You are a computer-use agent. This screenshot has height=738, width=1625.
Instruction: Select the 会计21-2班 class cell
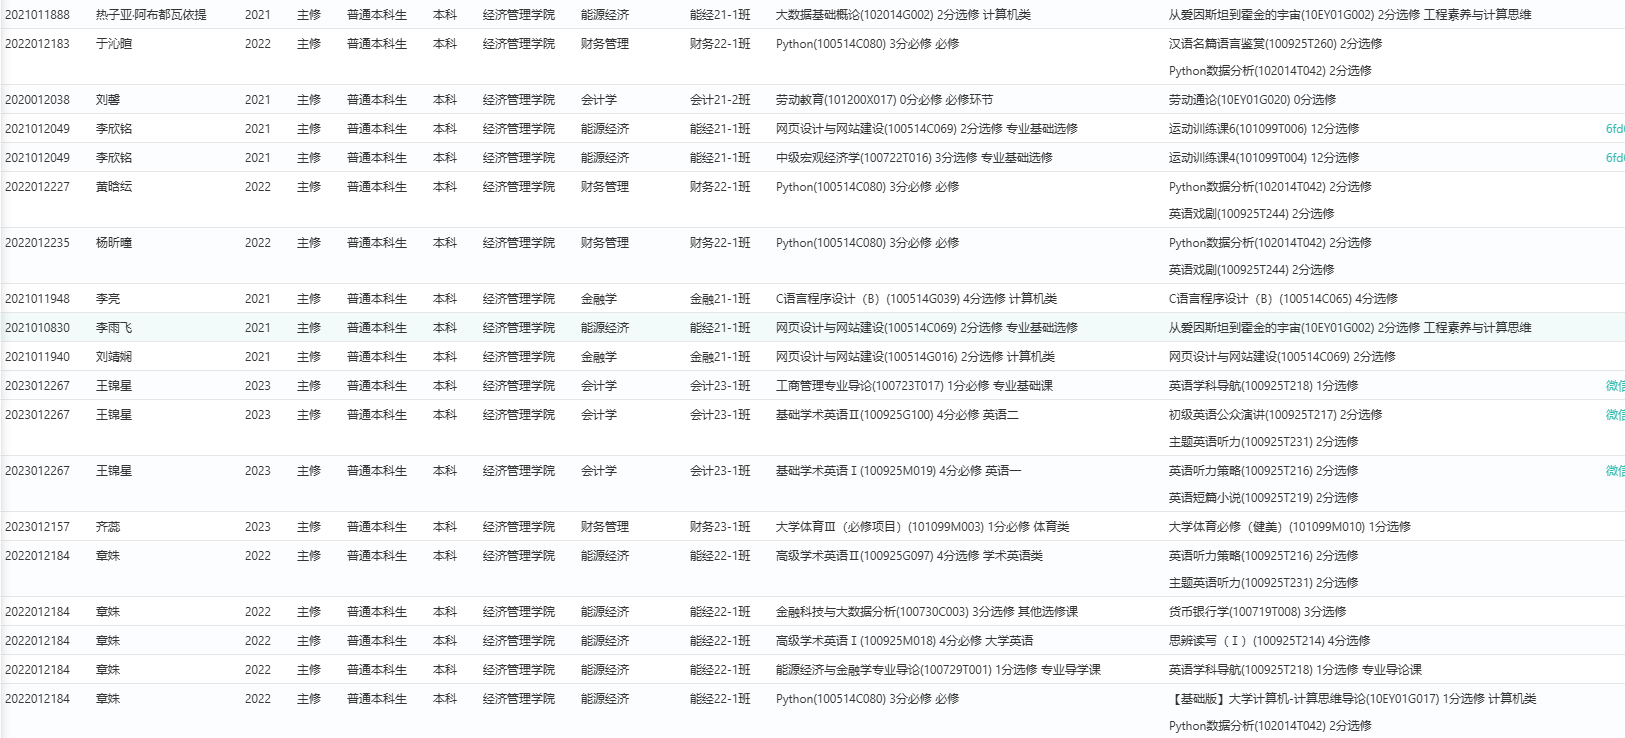[x=720, y=100]
